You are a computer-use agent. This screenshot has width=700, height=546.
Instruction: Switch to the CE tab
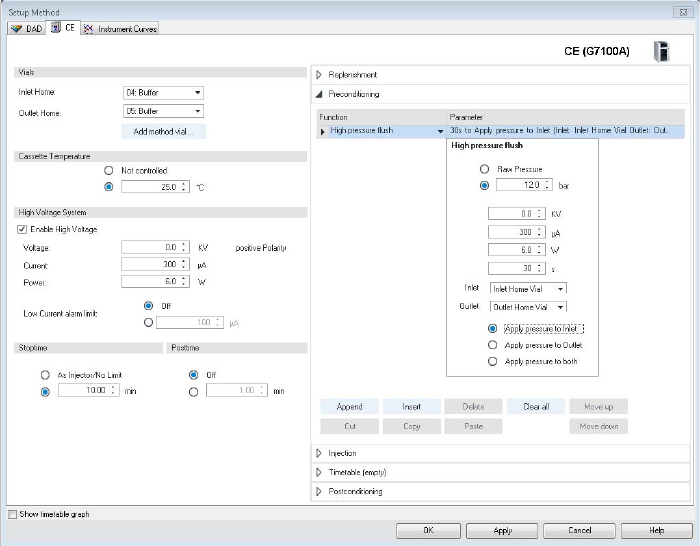coord(63,28)
